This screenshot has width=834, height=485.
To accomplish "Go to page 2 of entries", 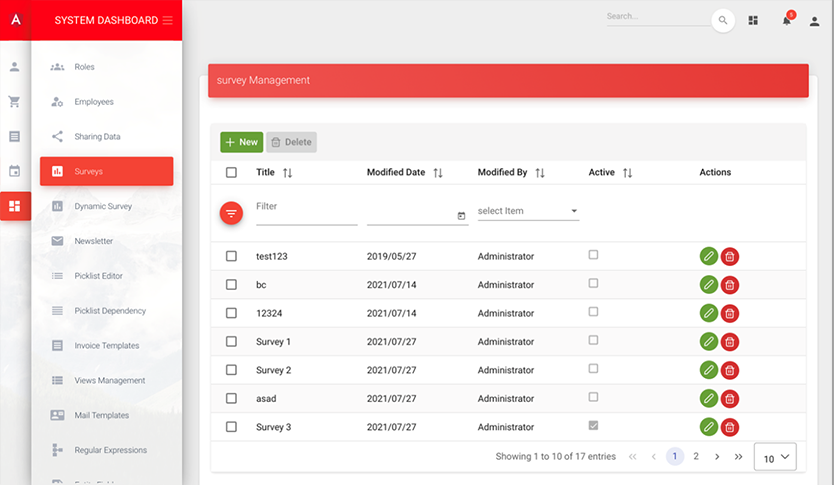I will (696, 456).
